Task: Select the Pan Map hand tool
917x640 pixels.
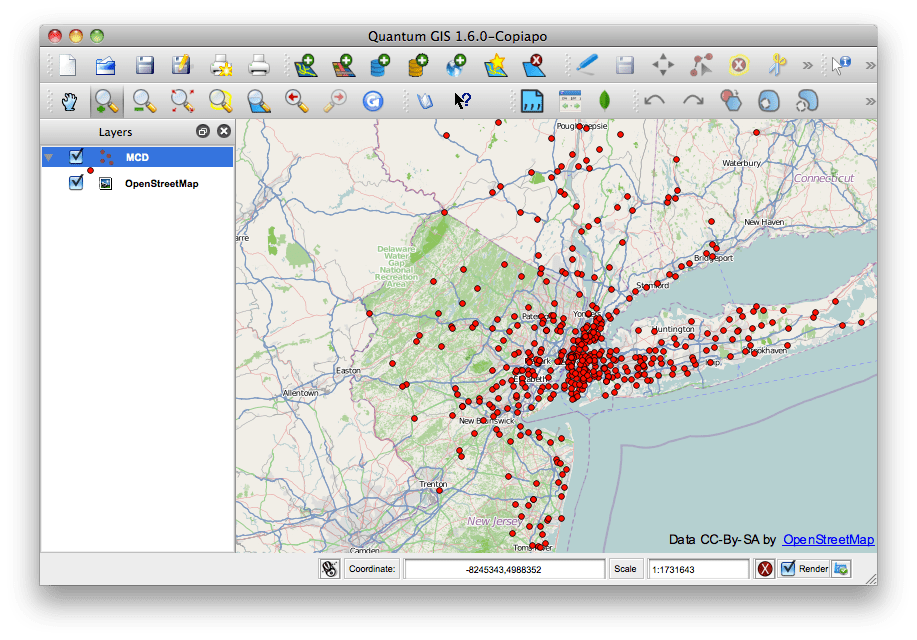Action: tap(69, 101)
